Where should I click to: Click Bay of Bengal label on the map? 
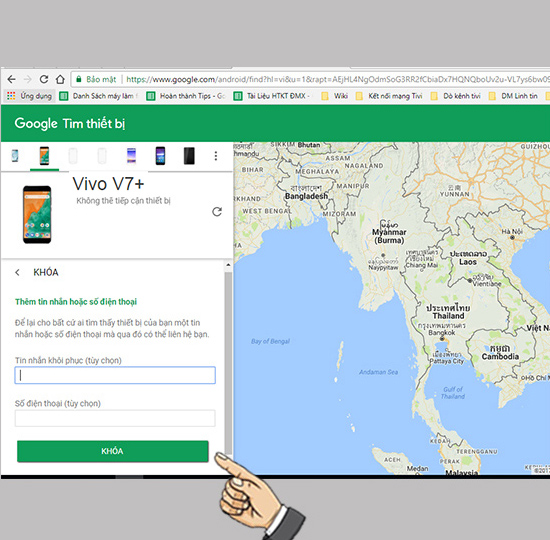pyautogui.click(x=270, y=341)
